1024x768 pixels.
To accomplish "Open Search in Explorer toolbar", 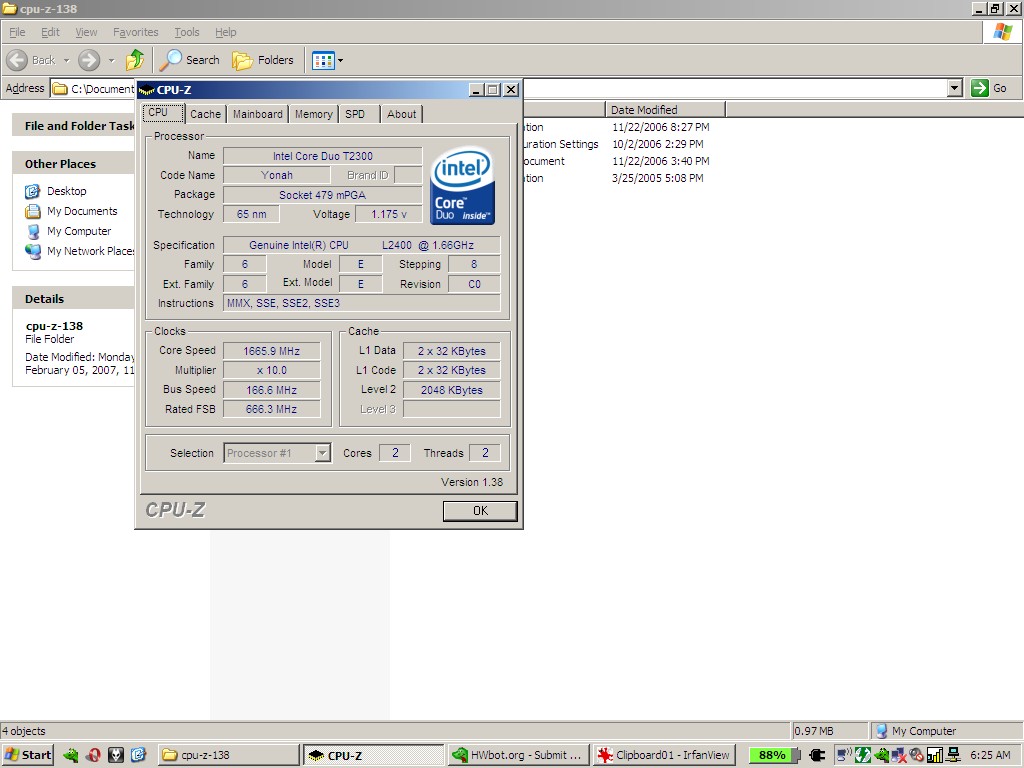I will tap(190, 60).
